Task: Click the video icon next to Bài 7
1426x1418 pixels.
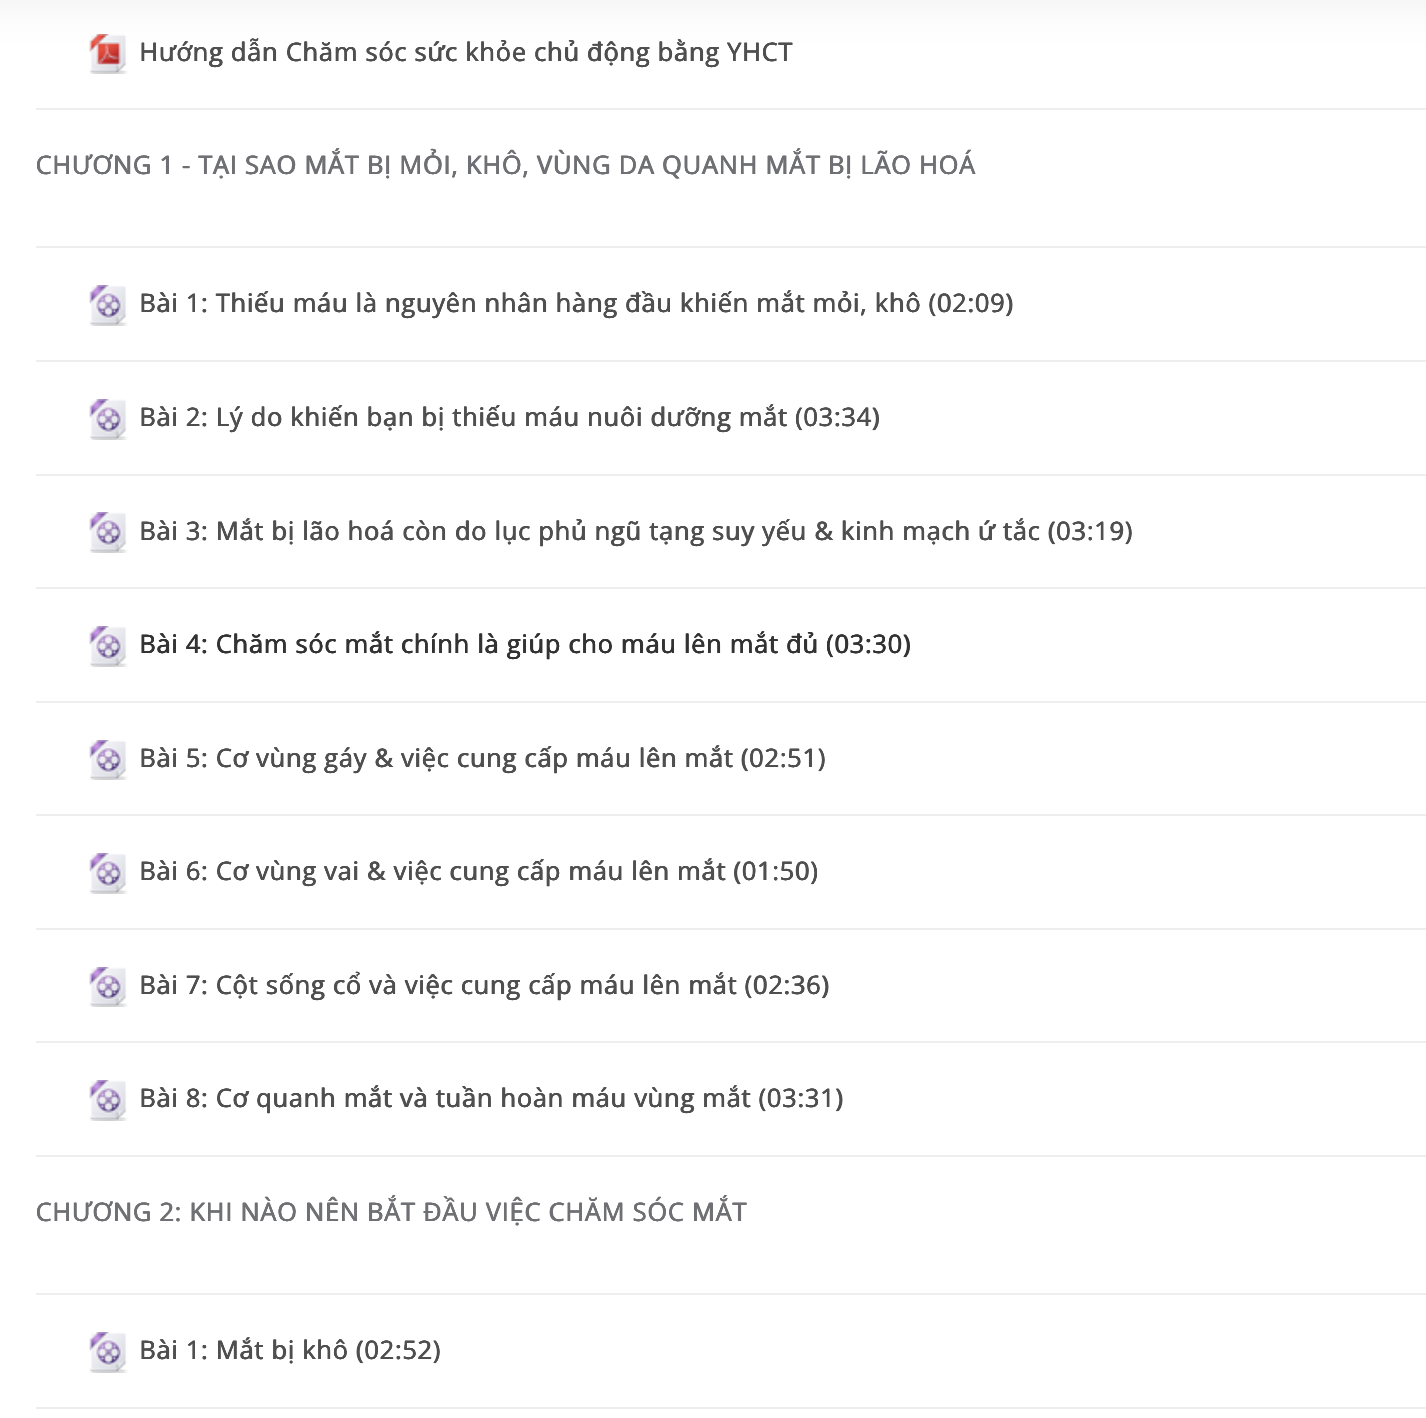Action: [107, 986]
